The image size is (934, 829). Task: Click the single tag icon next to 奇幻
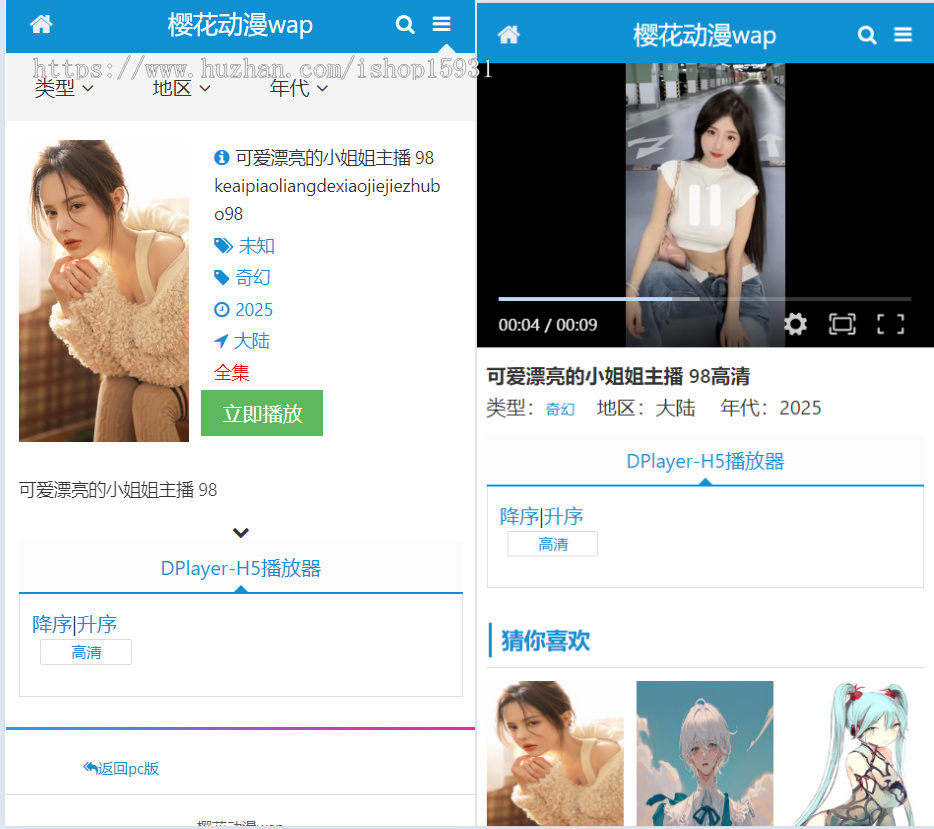pyautogui.click(x=222, y=277)
